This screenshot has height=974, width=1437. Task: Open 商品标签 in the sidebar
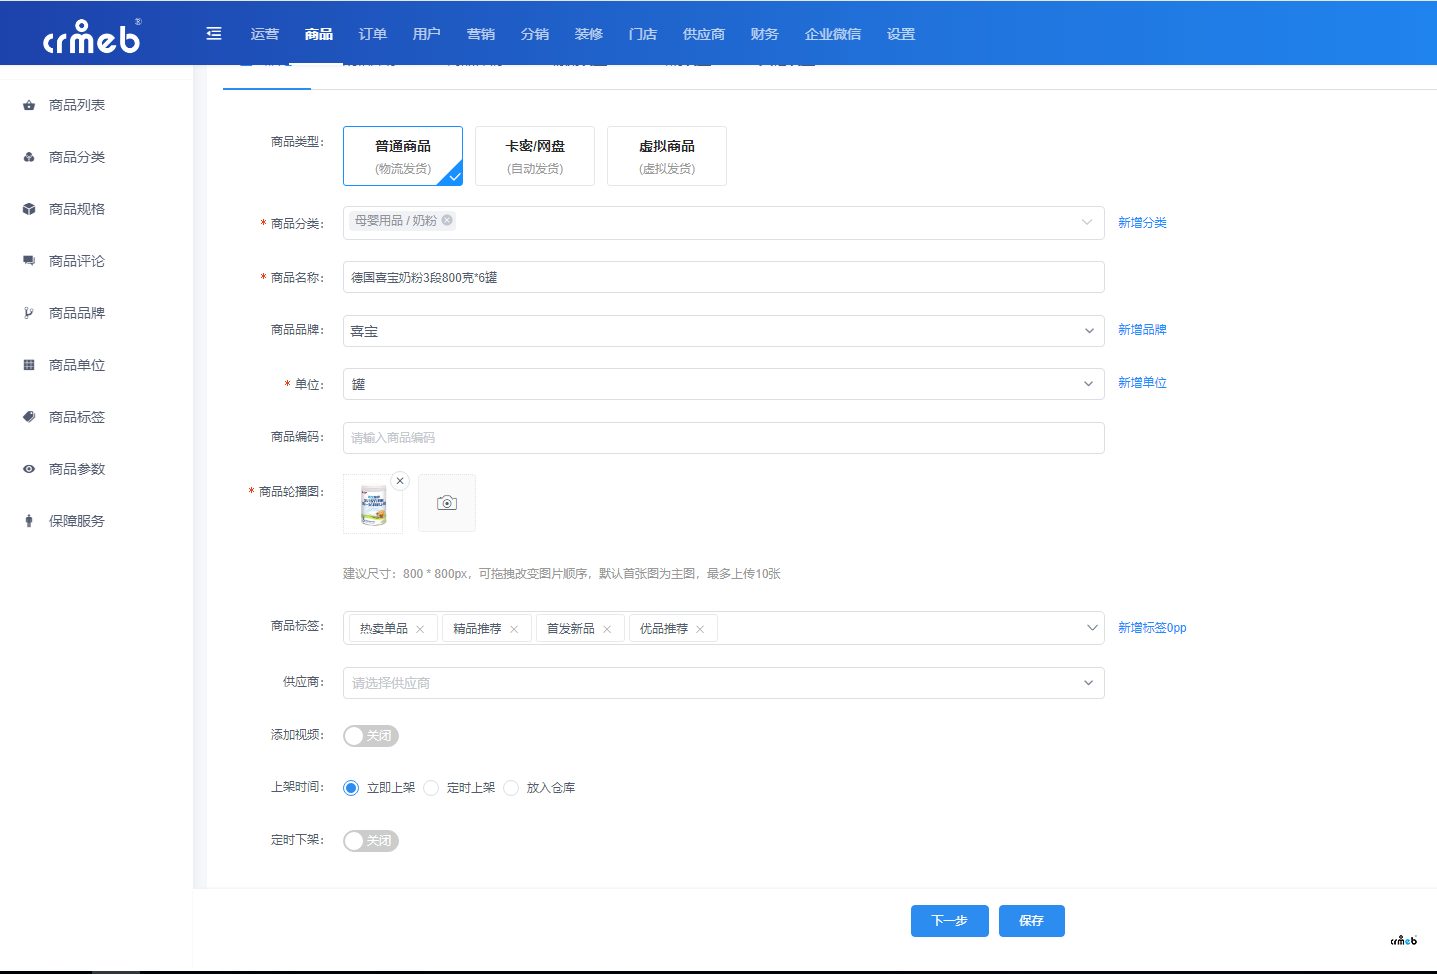[77, 417]
